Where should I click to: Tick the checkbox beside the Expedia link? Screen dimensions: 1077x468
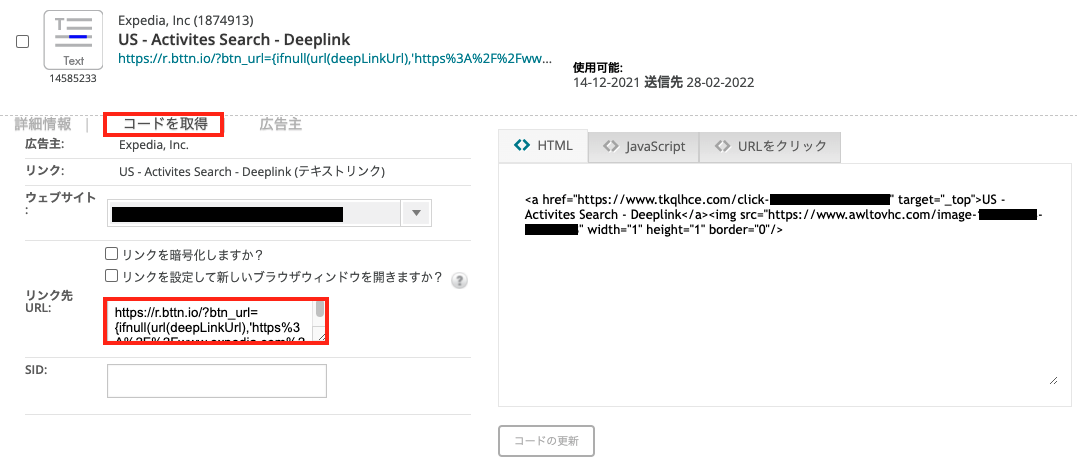point(23,41)
